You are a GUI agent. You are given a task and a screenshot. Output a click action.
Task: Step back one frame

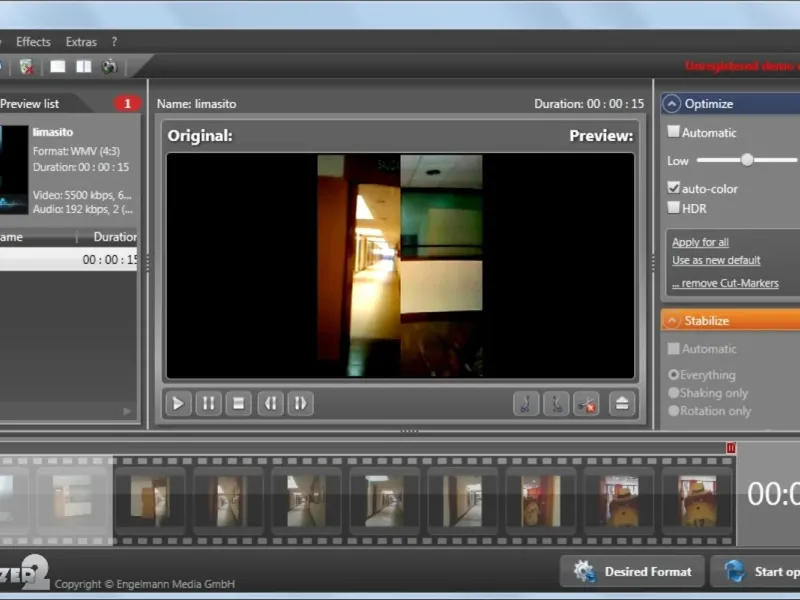pos(270,404)
